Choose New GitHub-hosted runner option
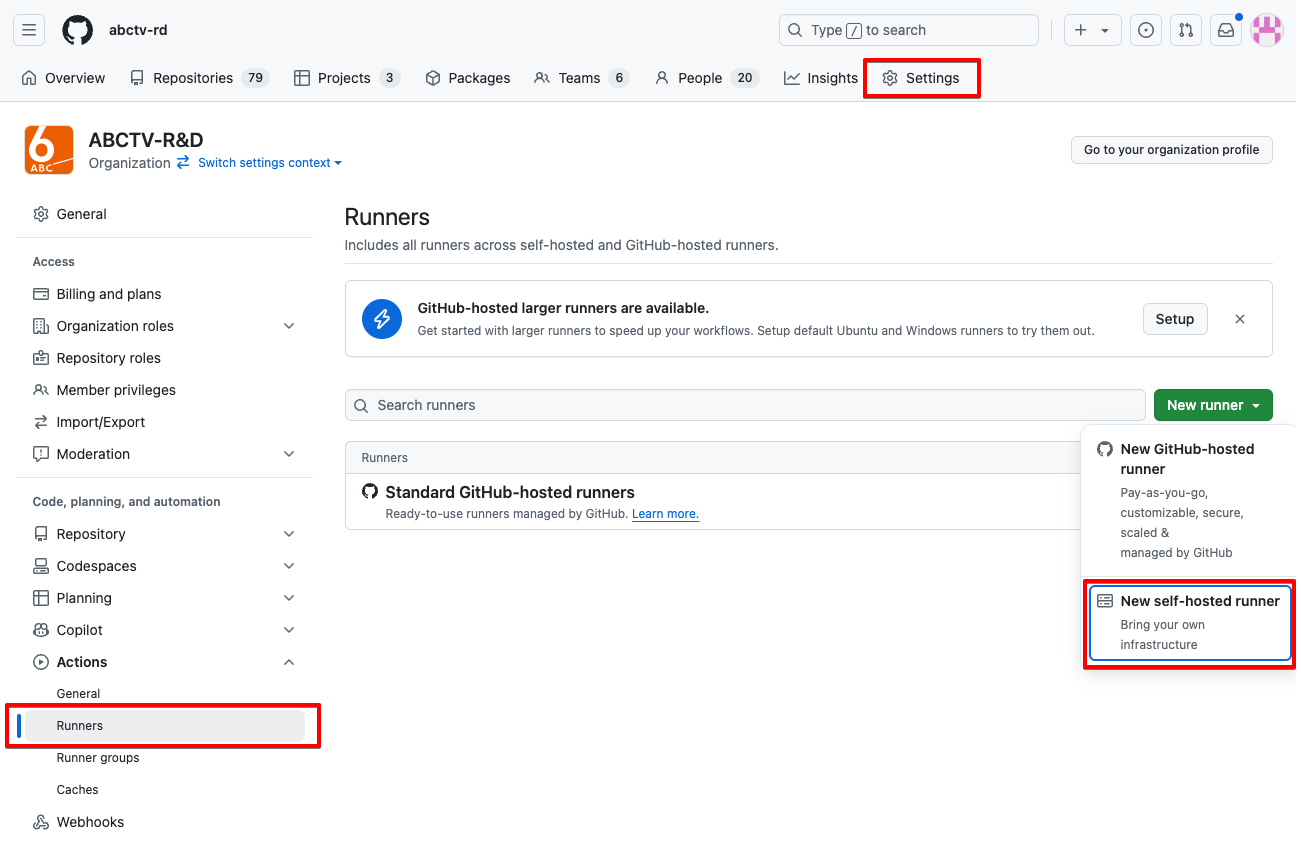This screenshot has height=843, width=1301. [1187, 500]
